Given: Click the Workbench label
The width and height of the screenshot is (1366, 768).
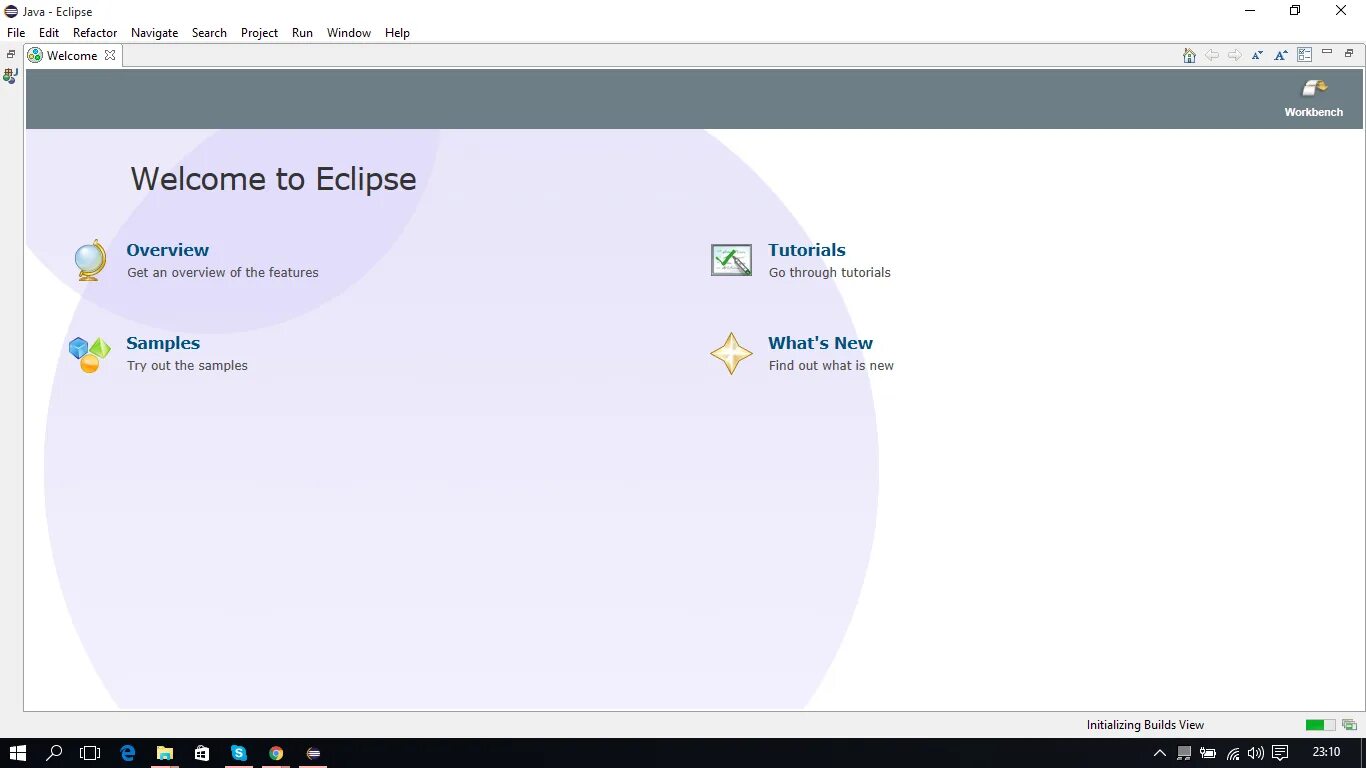Looking at the screenshot, I should coord(1314,112).
